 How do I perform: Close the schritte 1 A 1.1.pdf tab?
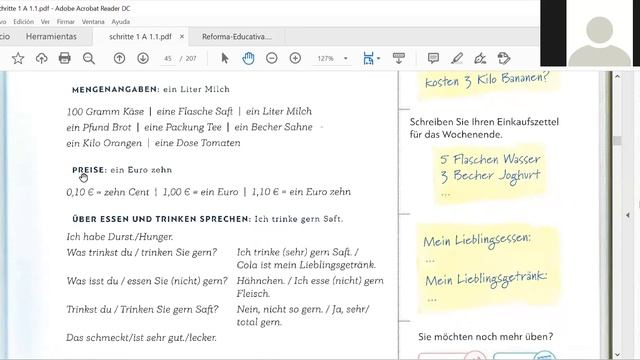[x=182, y=36]
